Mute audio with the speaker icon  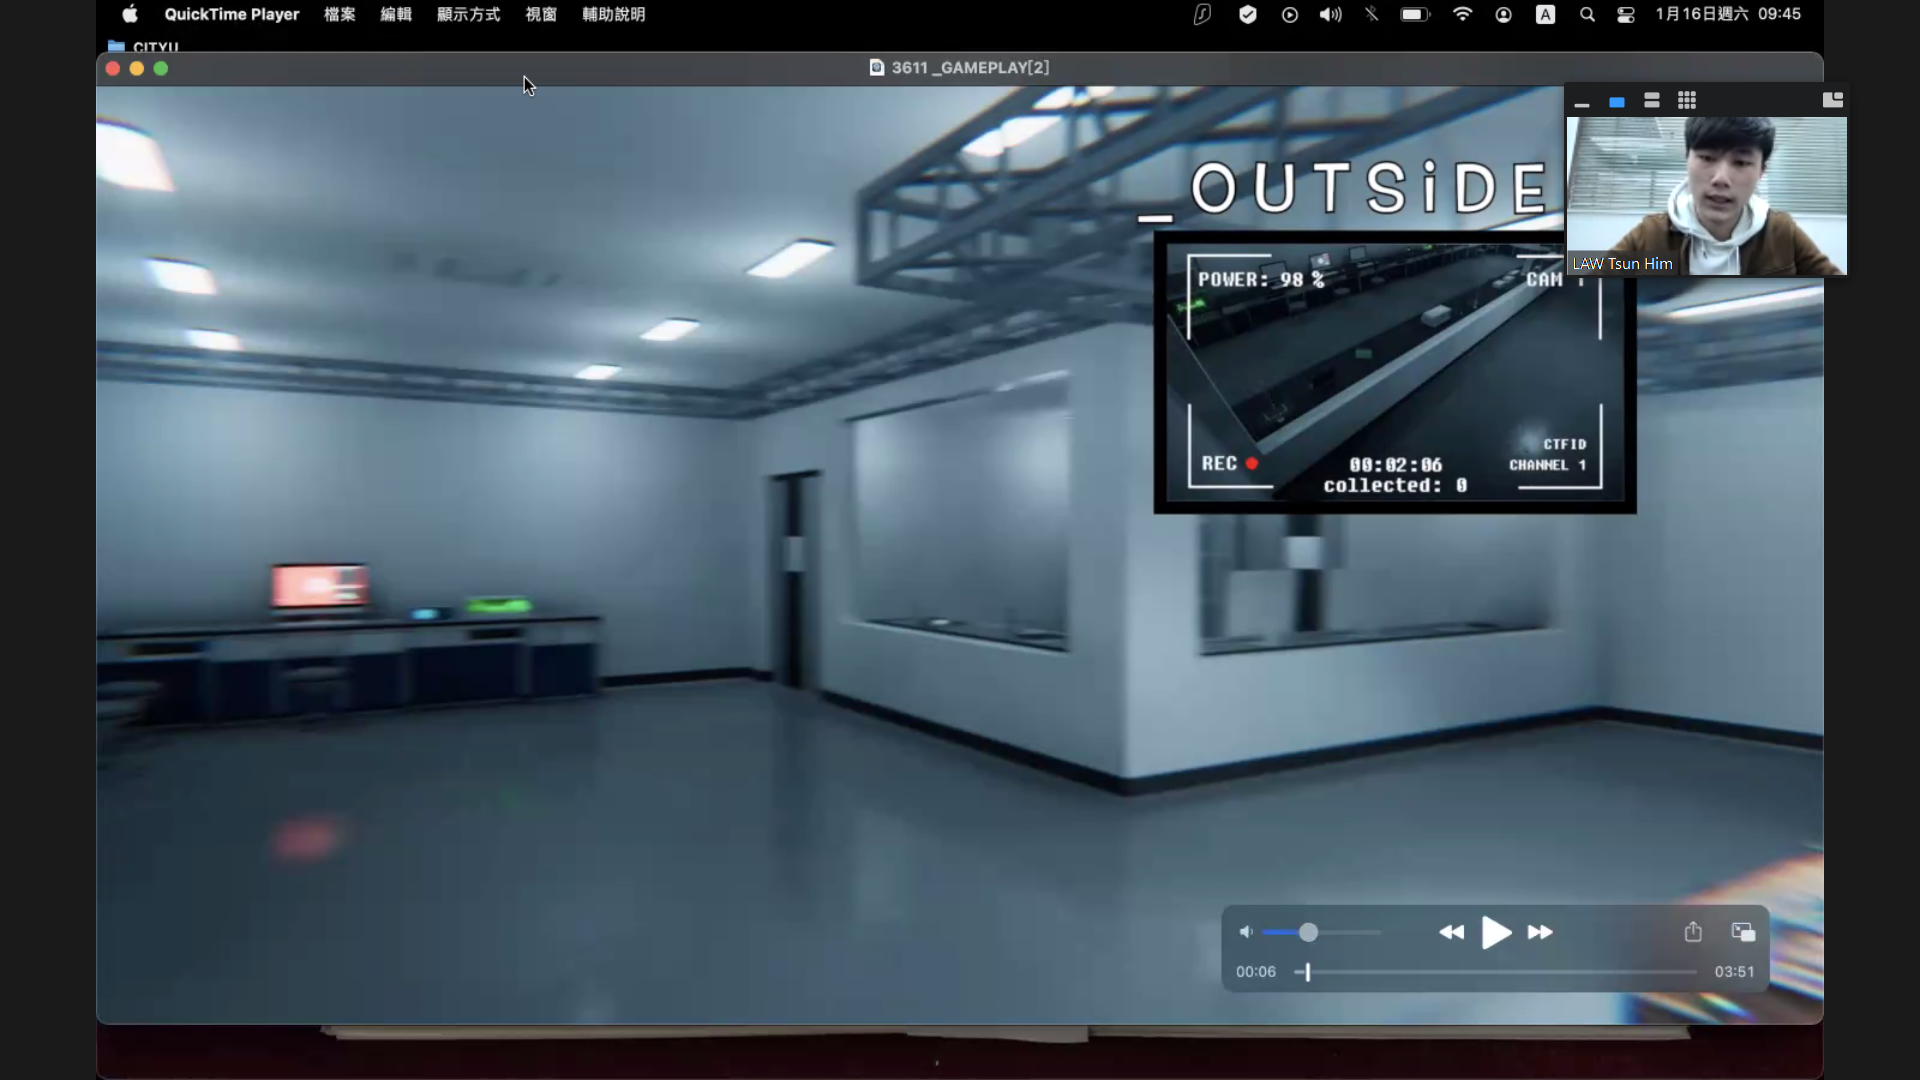pyautogui.click(x=1246, y=932)
